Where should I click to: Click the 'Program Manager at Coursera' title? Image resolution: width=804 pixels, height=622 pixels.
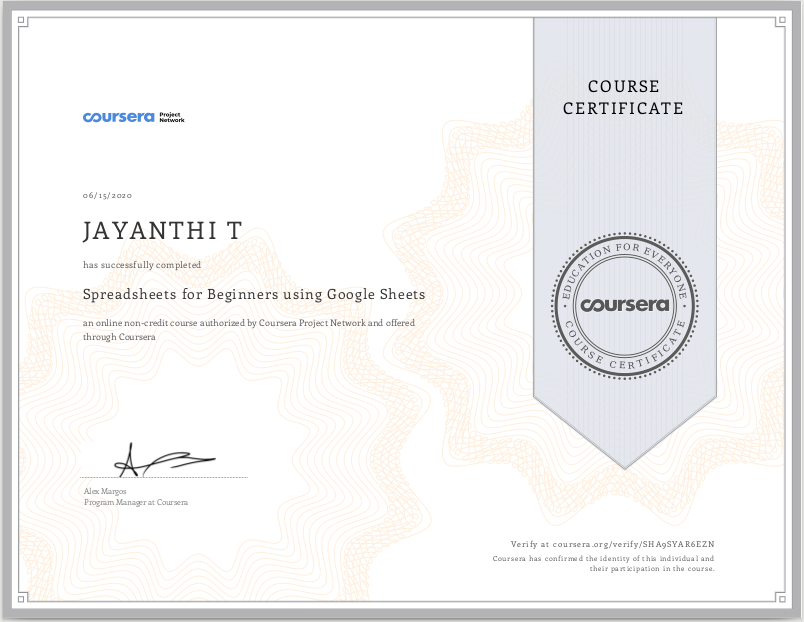point(136,502)
